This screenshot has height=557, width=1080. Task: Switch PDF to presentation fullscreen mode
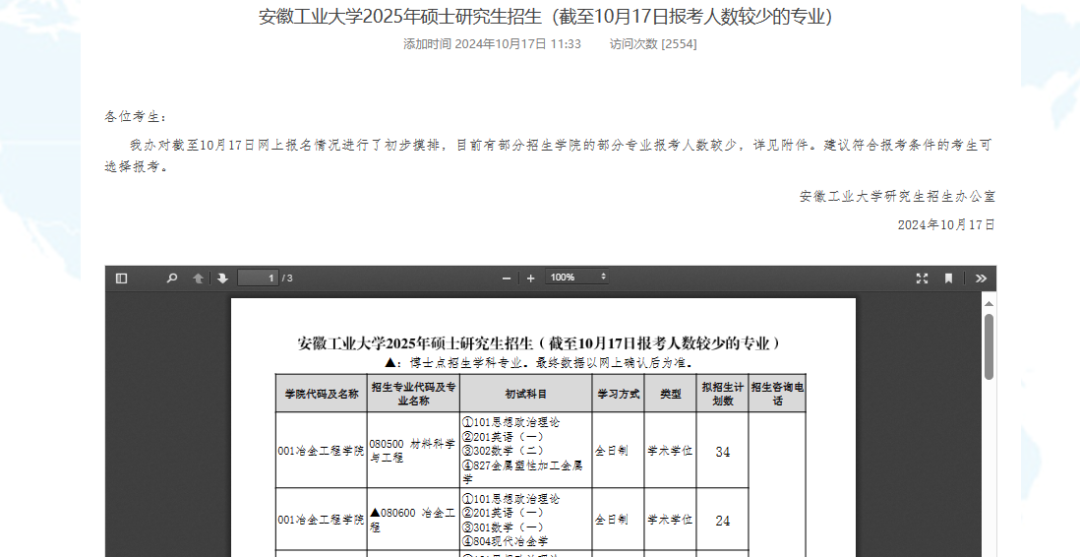[922, 278]
